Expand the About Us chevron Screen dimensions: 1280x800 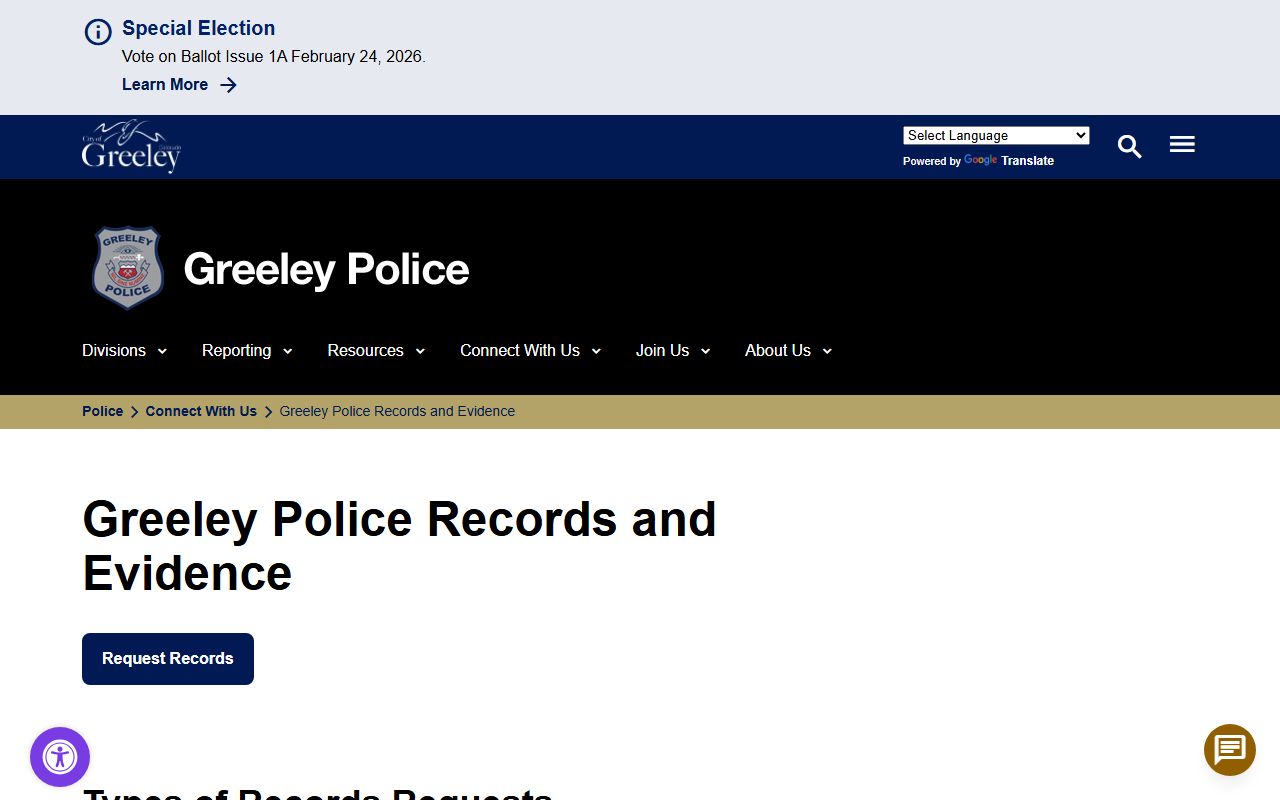coord(827,351)
